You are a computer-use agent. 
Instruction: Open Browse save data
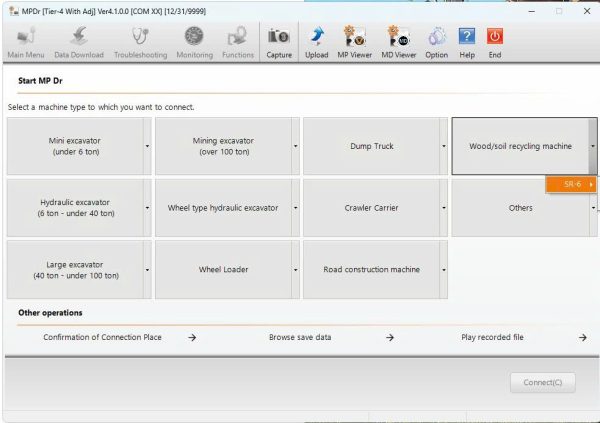pyautogui.click(x=331, y=337)
